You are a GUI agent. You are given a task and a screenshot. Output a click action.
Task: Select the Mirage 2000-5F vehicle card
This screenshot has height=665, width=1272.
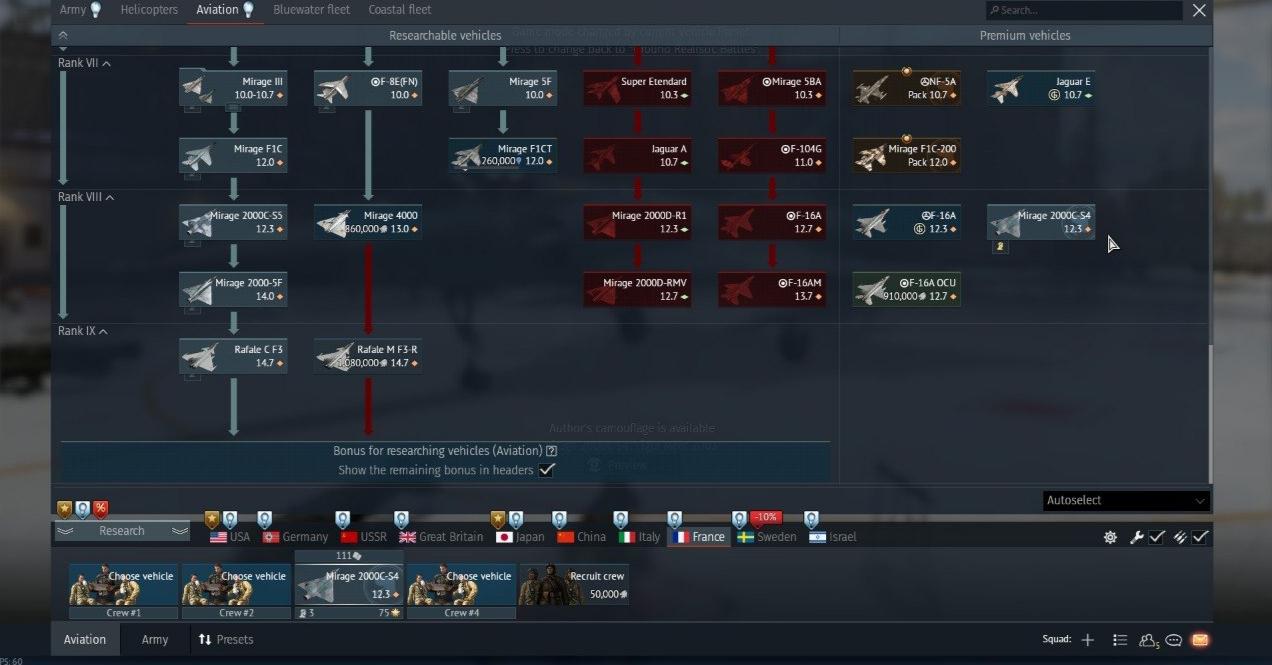pyautogui.click(x=233, y=289)
